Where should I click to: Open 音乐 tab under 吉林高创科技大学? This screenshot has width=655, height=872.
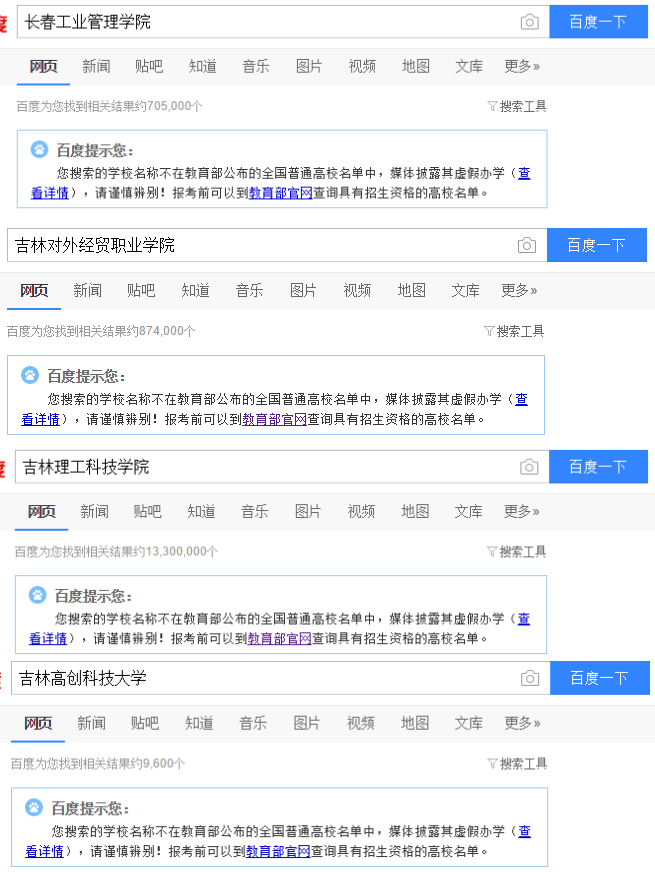(253, 723)
